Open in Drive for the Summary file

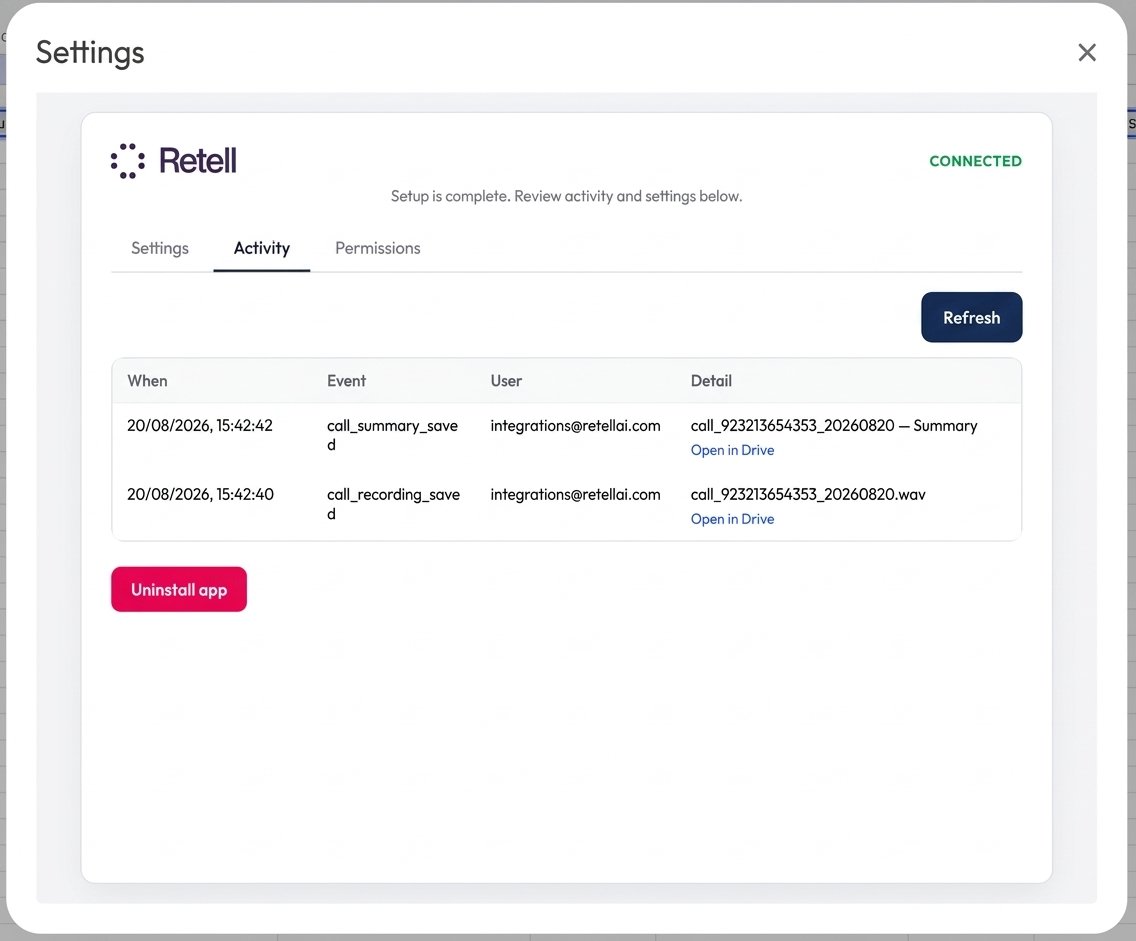[732, 450]
